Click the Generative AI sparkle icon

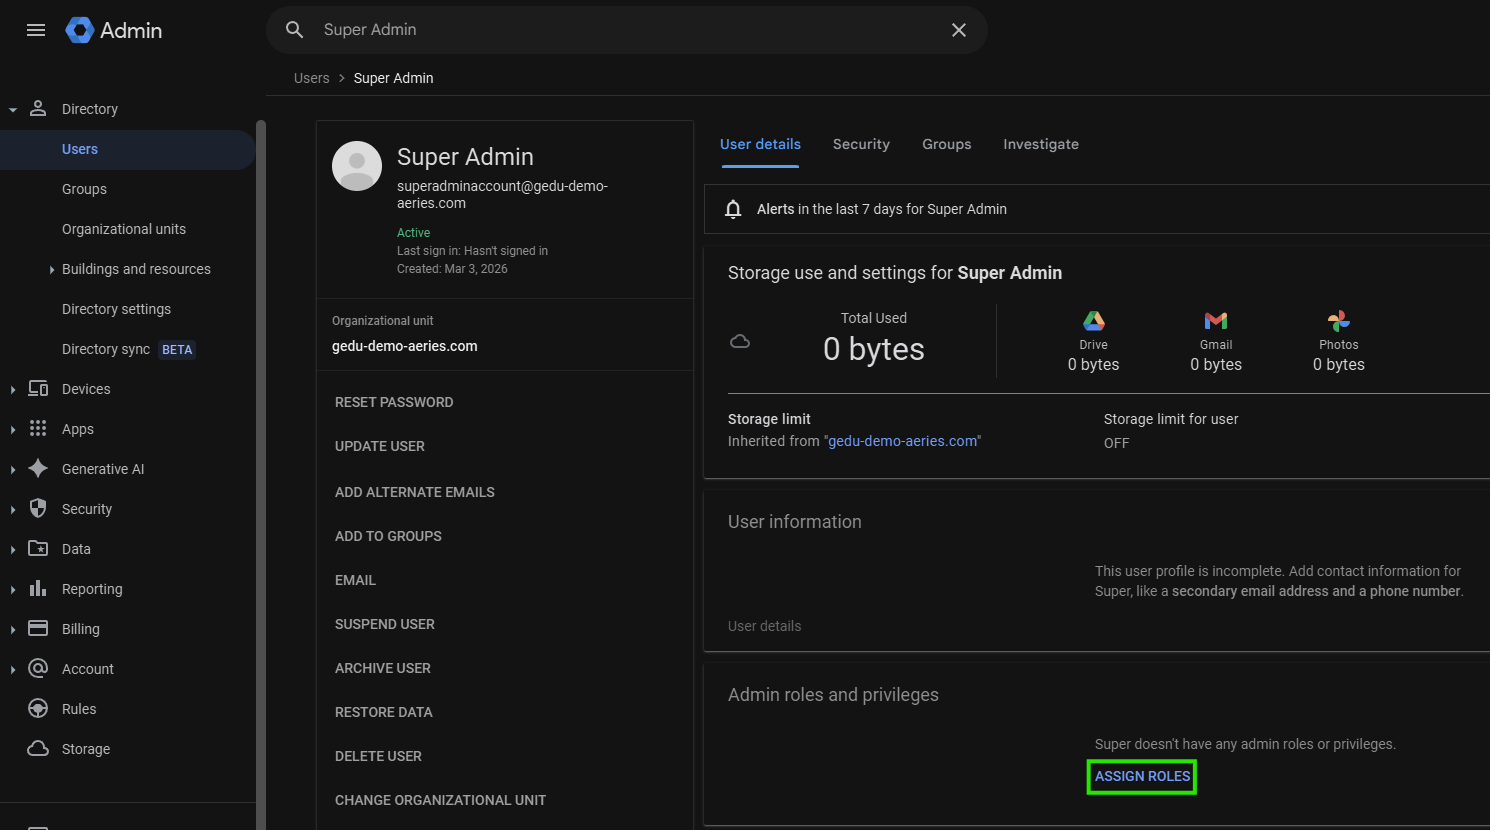pyautogui.click(x=38, y=468)
